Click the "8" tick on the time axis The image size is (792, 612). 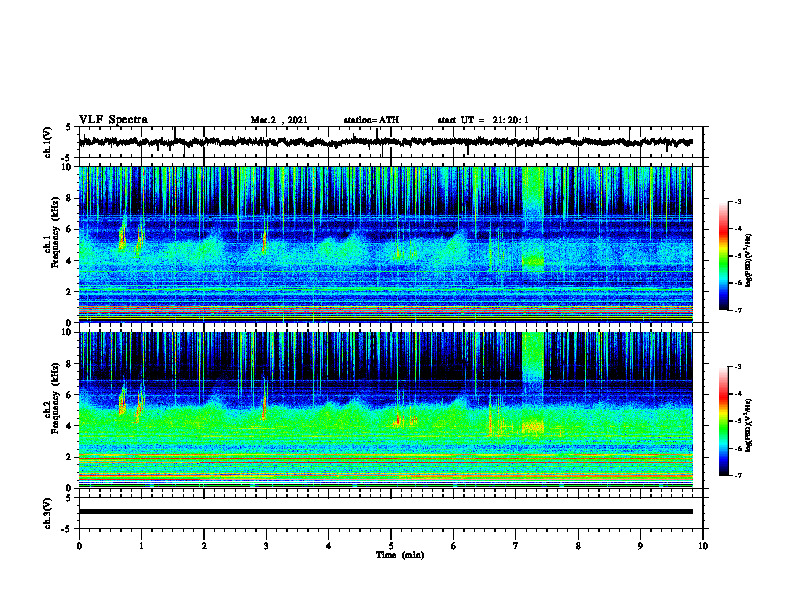pyautogui.click(x=578, y=546)
